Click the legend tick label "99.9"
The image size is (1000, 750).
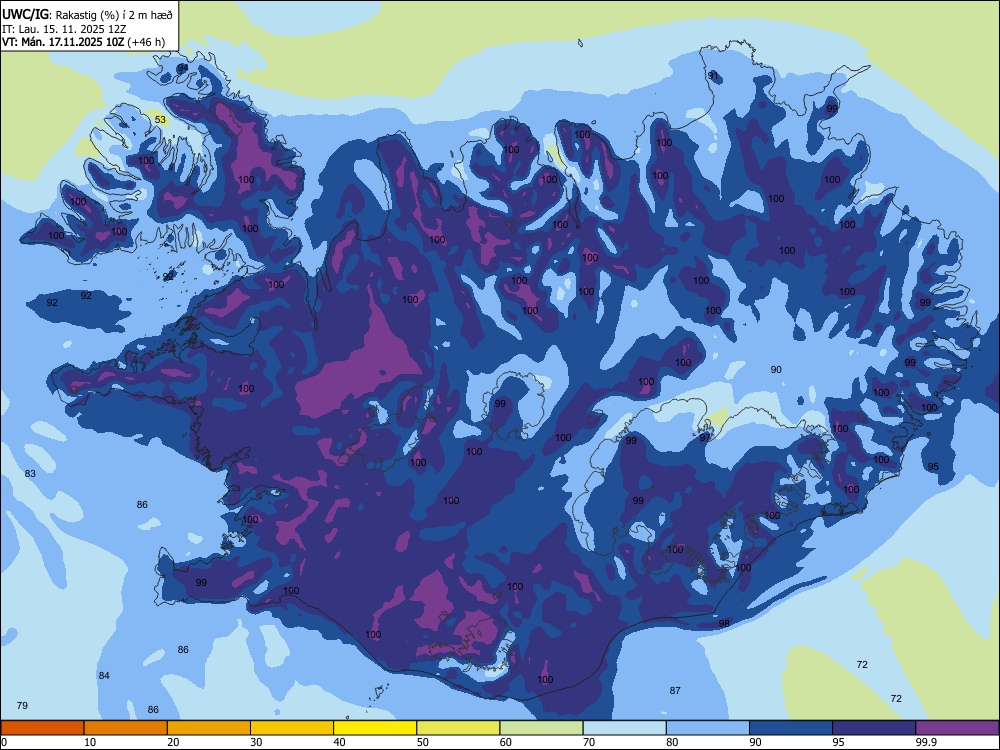(925, 742)
